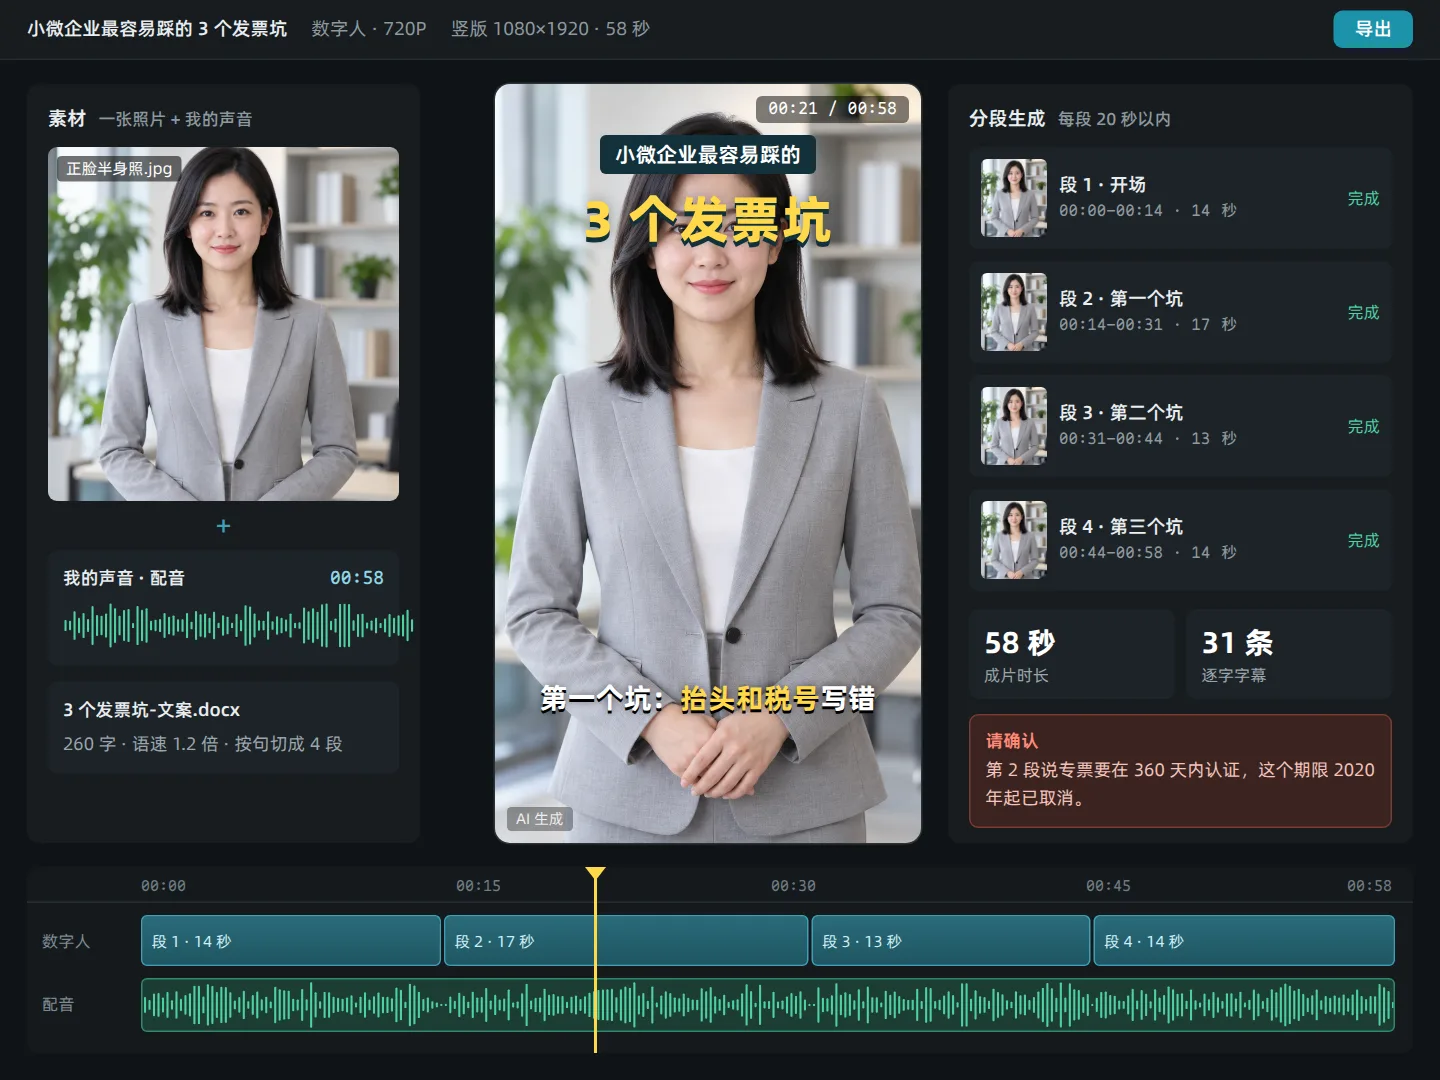Open the 我的声音 · 配音 audio card
This screenshot has height=1080, width=1440.
coord(223,608)
